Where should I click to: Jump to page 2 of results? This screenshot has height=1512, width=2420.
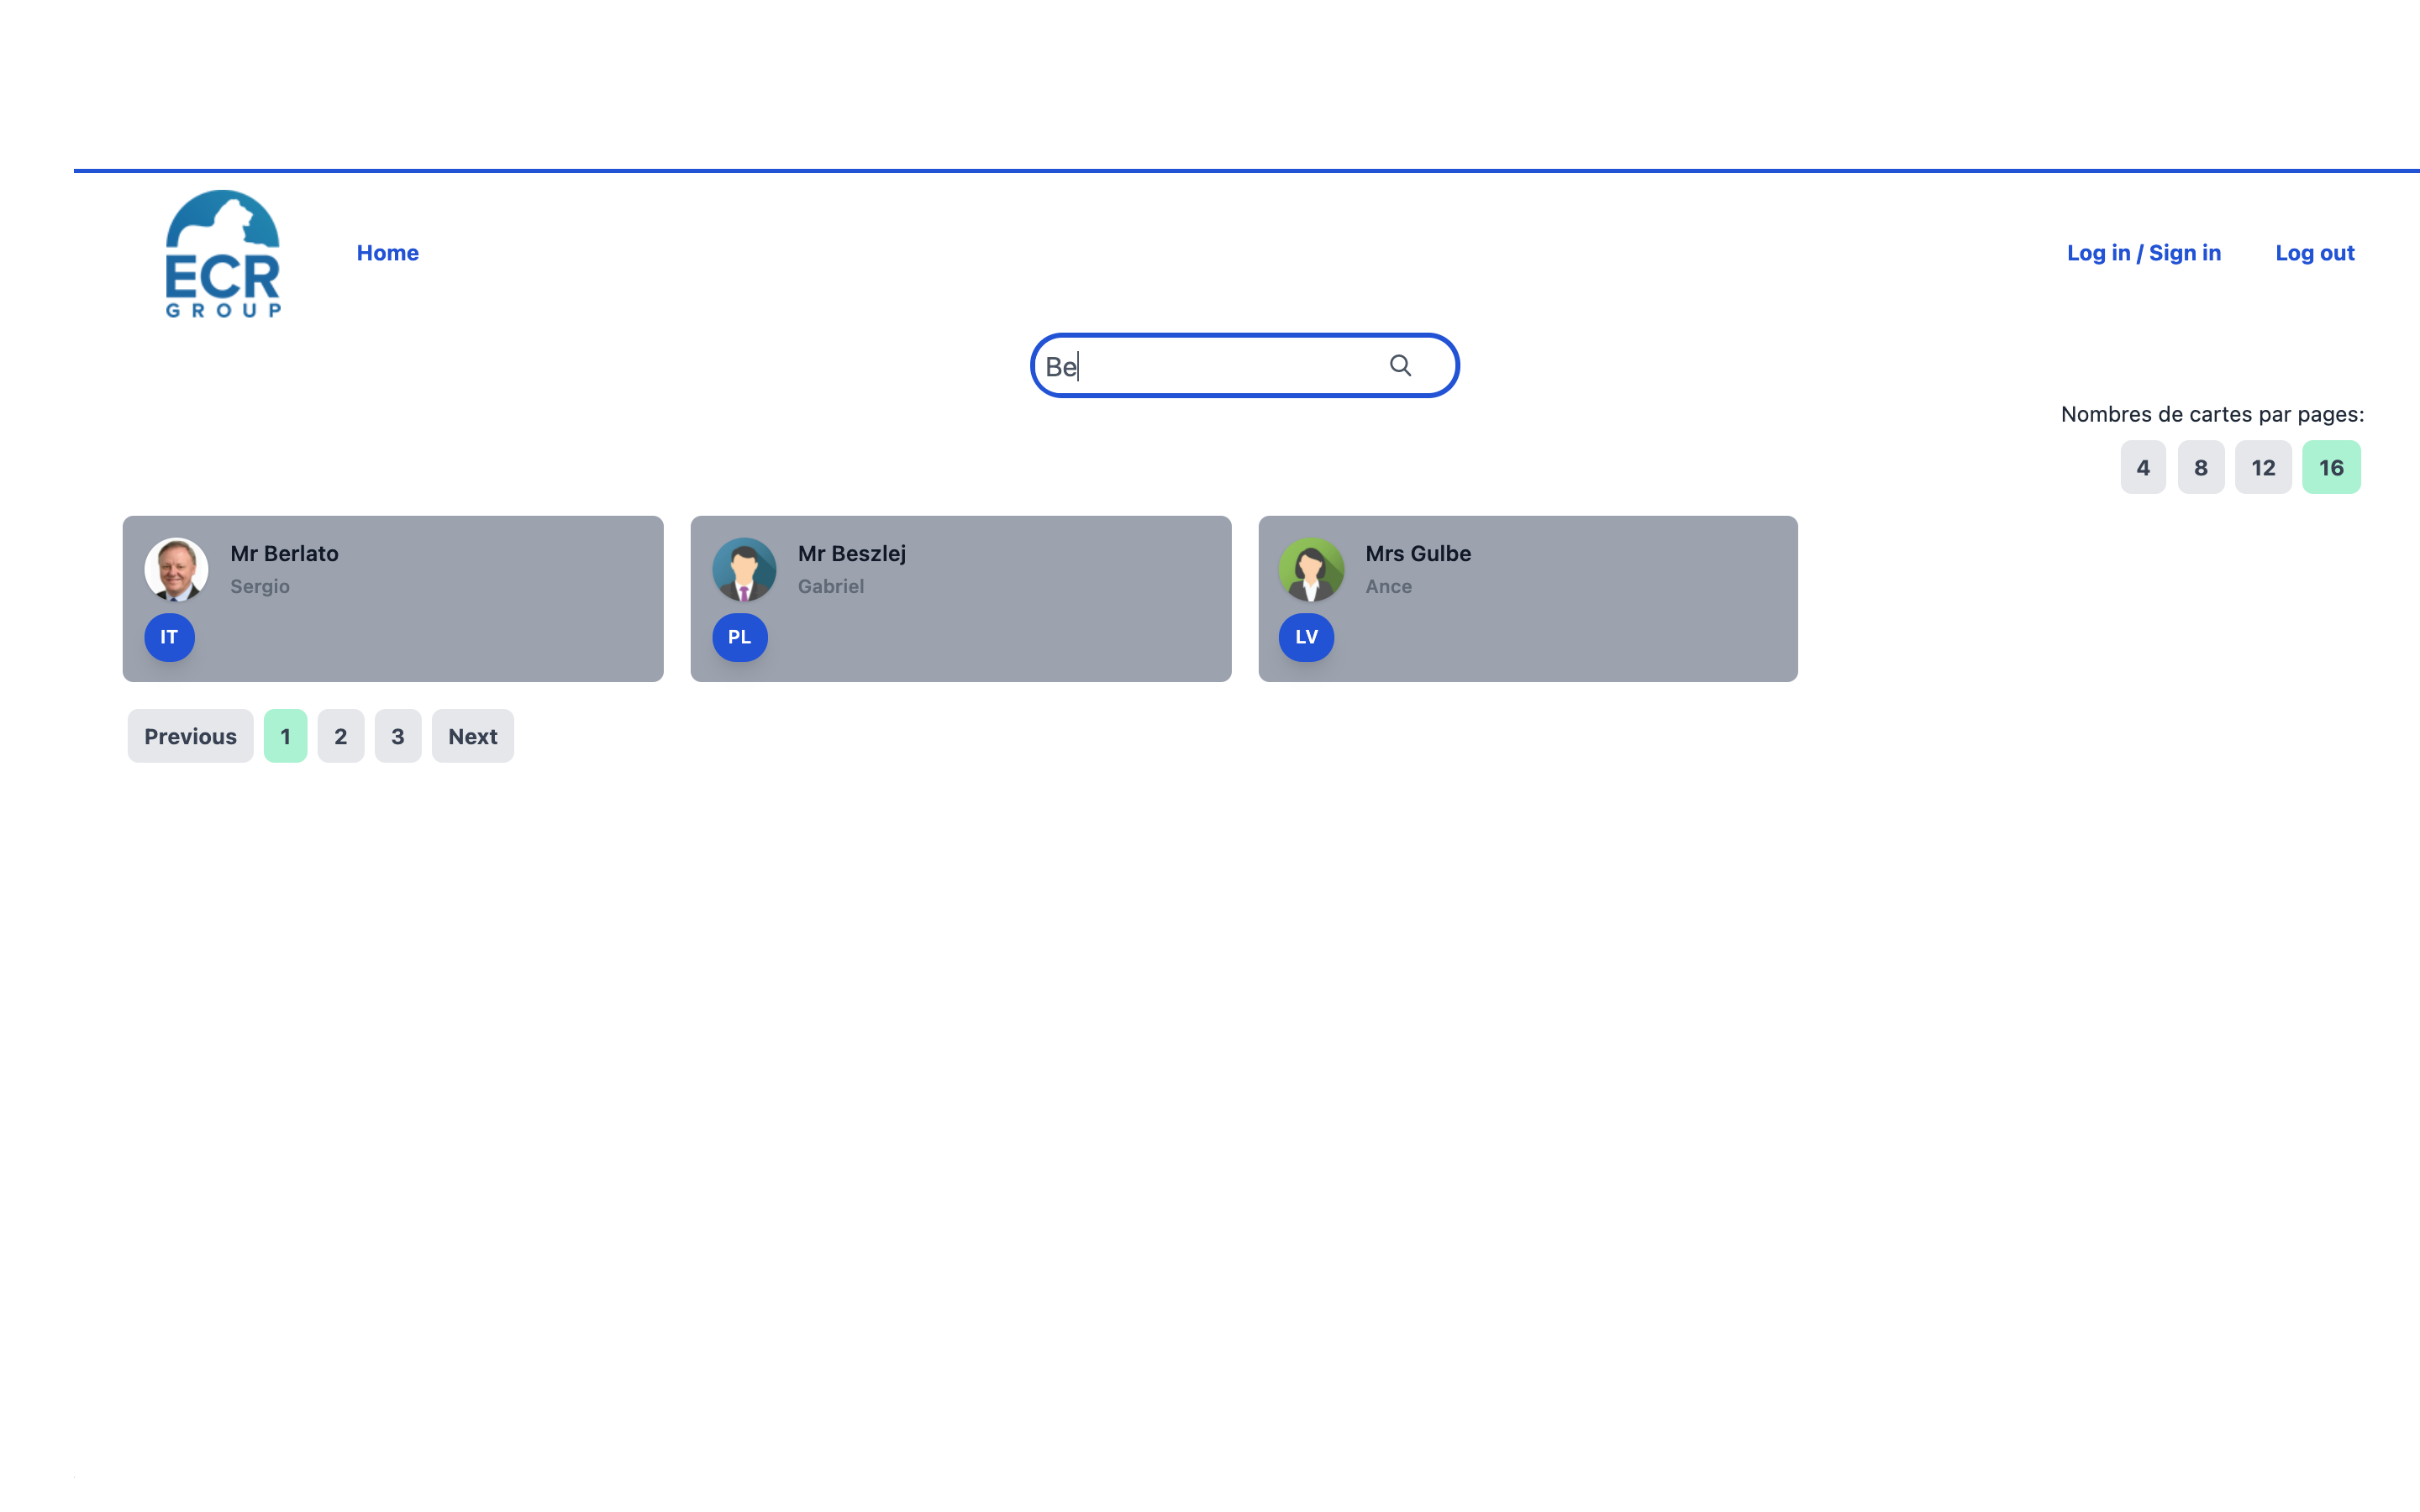click(x=341, y=736)
